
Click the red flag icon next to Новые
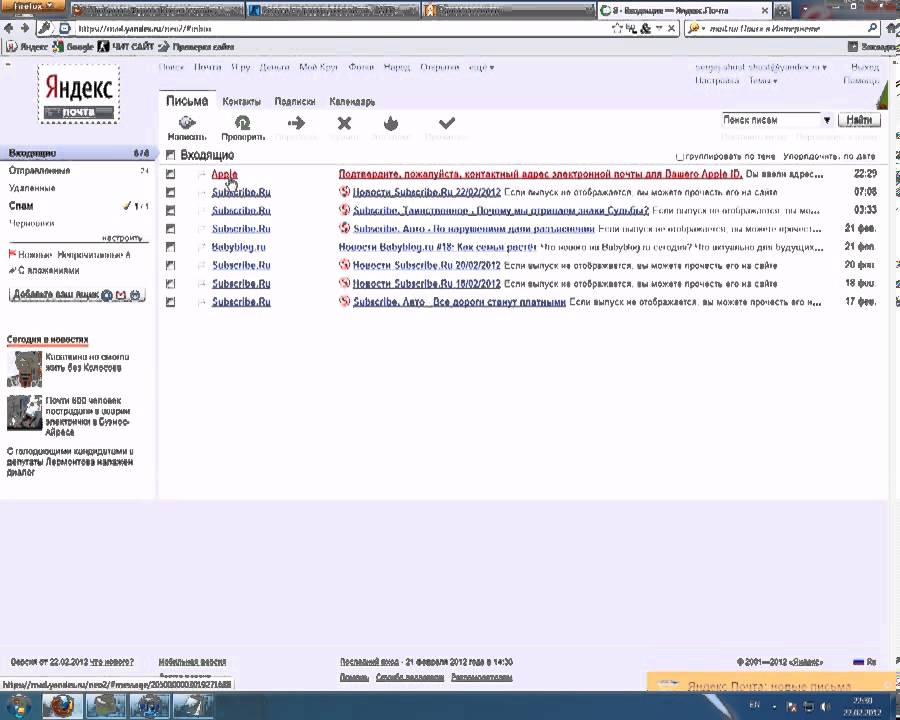12,254
